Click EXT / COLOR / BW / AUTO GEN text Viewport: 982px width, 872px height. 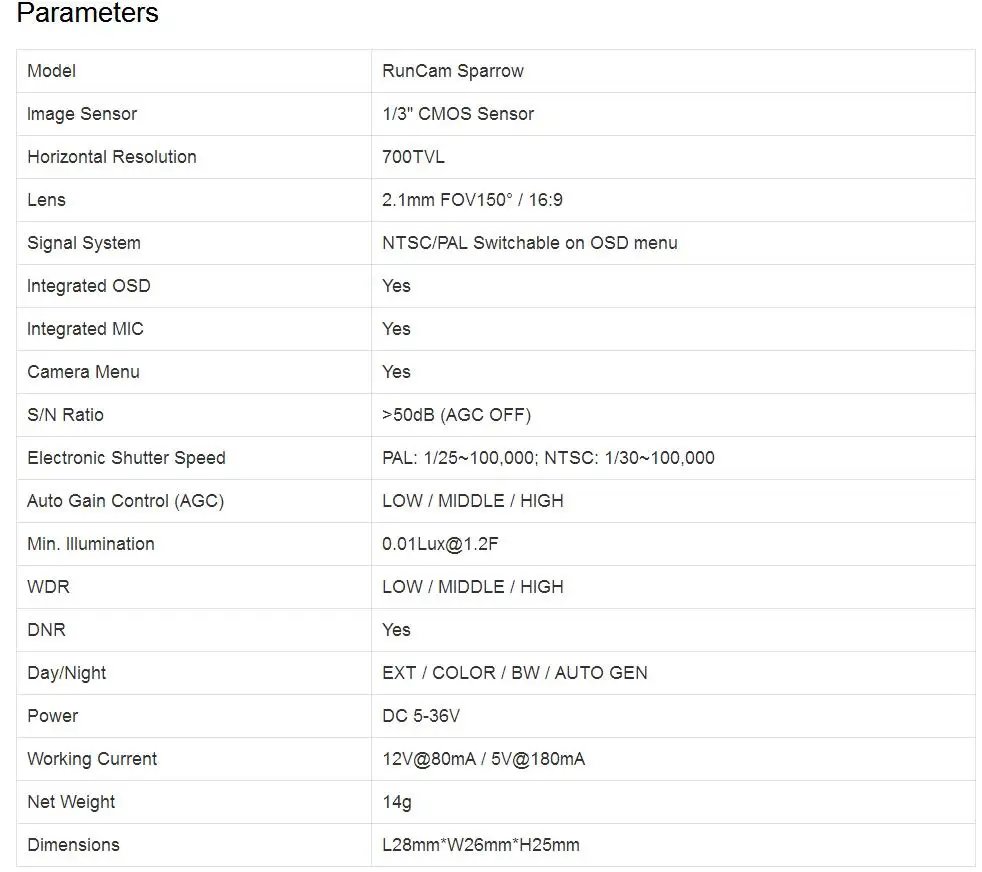[515, 673]
